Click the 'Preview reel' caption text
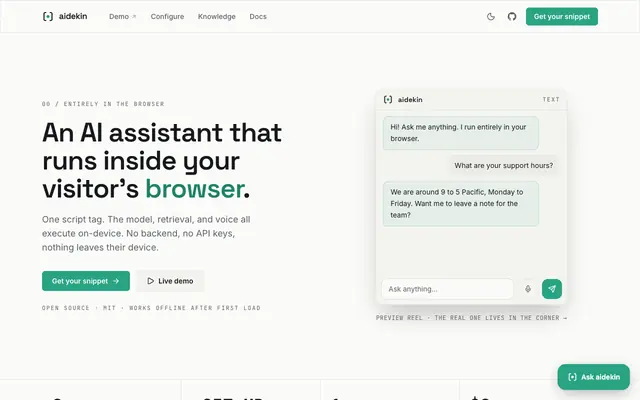The width and height of the screenshot is (640, 400). 471,318
